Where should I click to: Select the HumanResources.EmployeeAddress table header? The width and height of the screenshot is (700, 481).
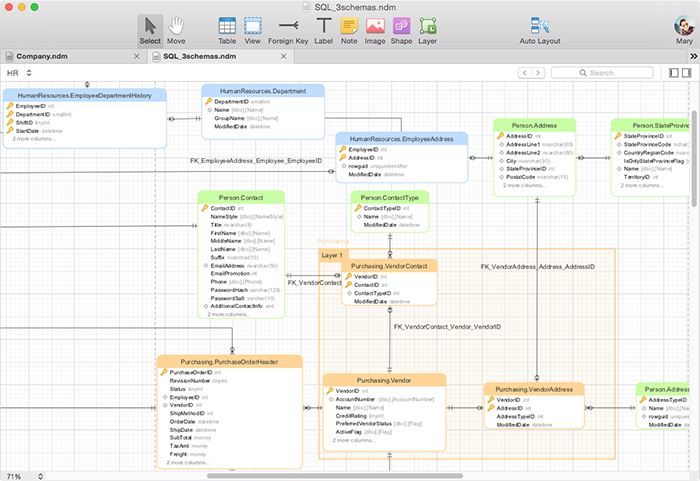[401, 139]
